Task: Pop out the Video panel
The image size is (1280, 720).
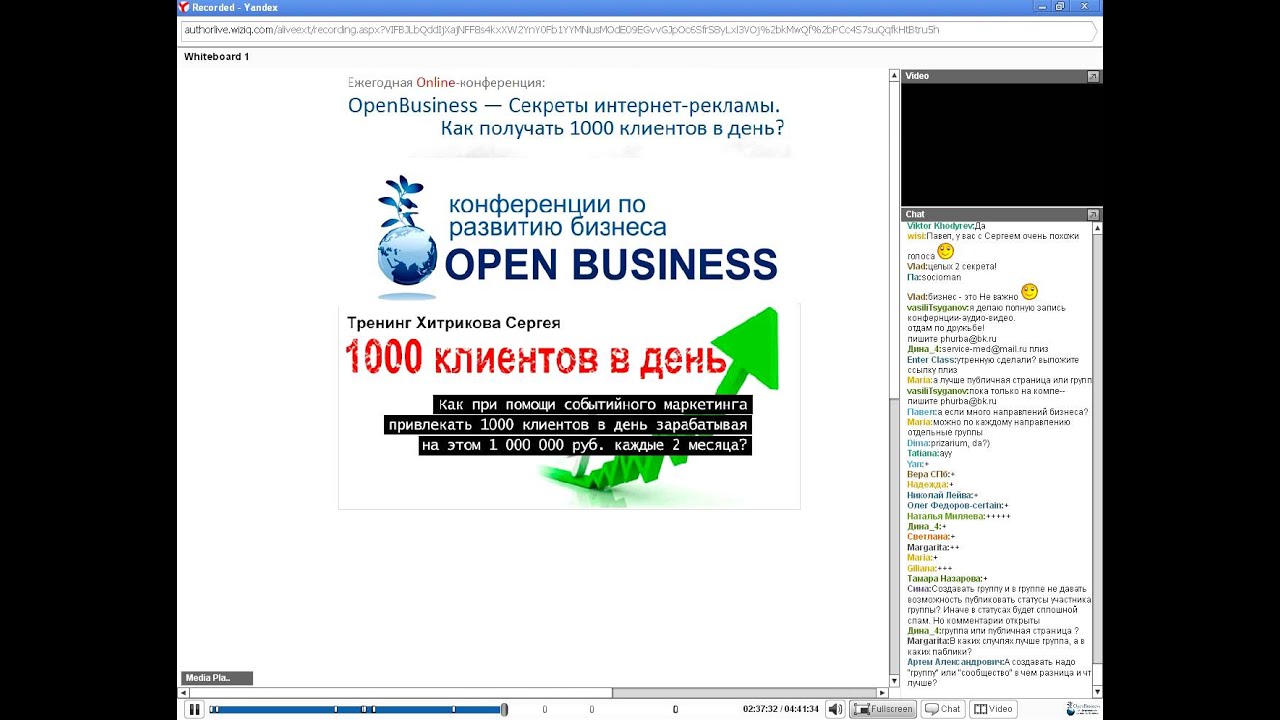Action: tap(1093, 76)
